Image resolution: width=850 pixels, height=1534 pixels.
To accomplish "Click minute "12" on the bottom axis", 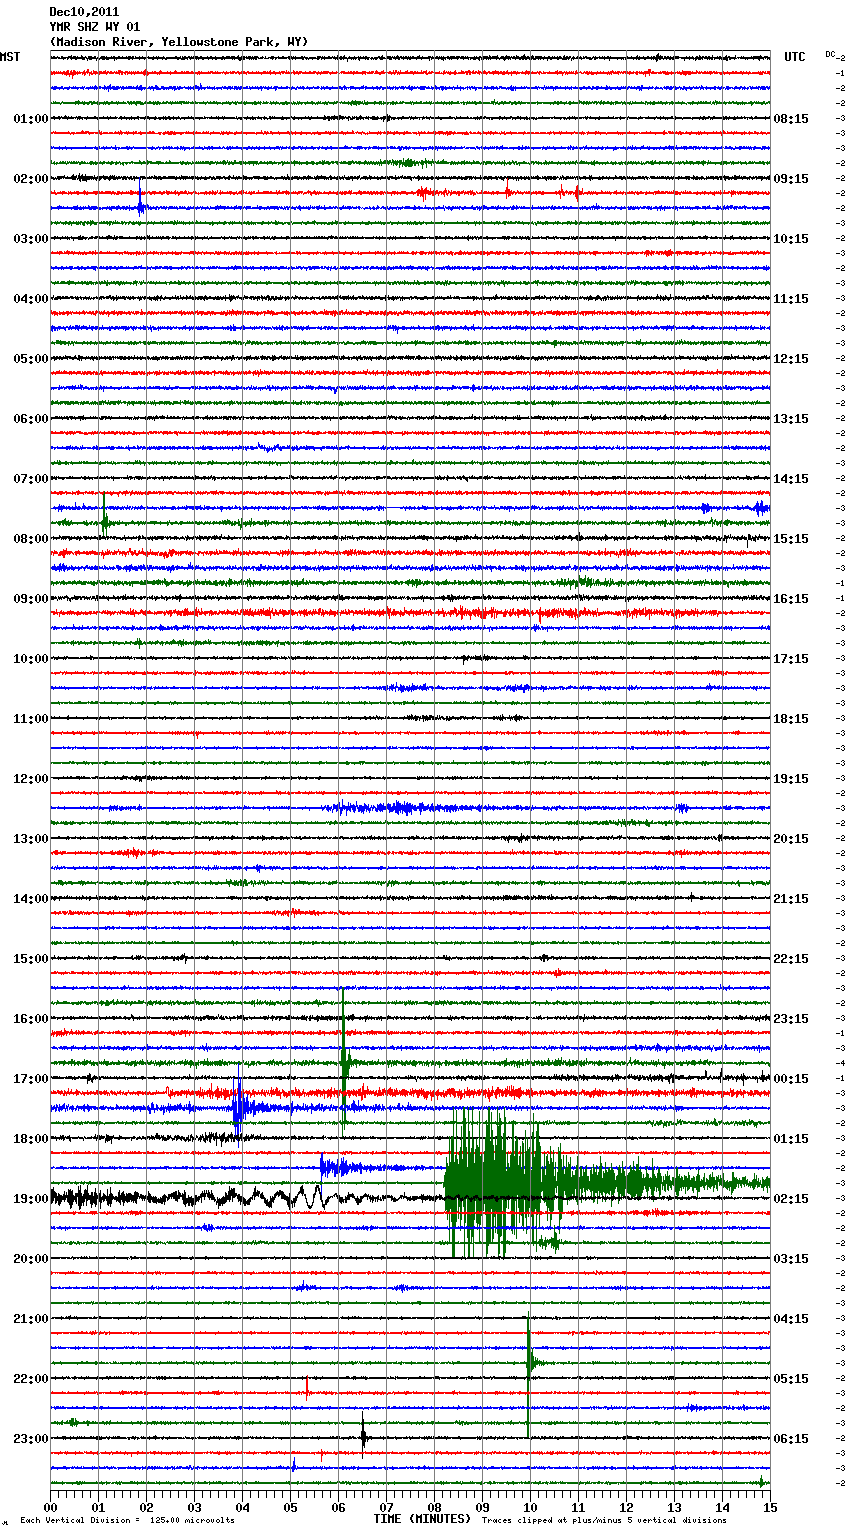I will pyautogui.click(x=626, y=1507).
